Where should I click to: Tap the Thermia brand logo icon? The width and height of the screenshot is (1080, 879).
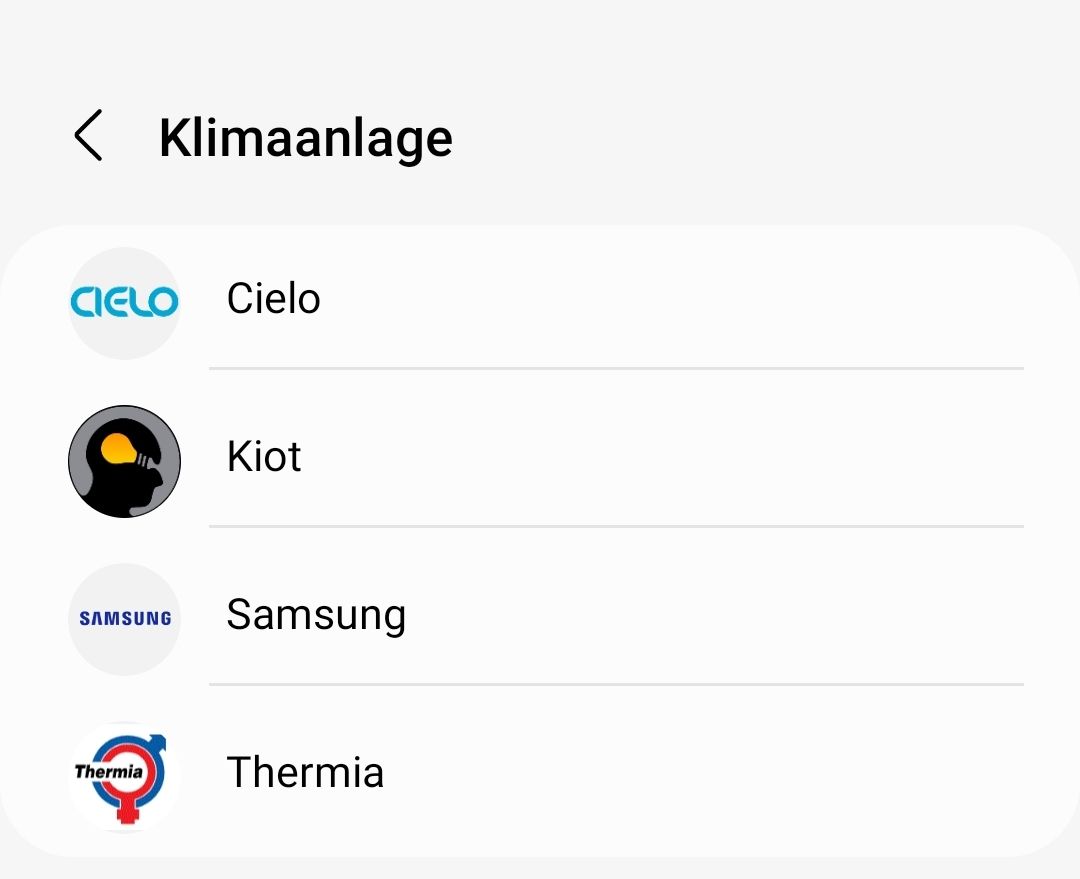(x=125, y=776)
